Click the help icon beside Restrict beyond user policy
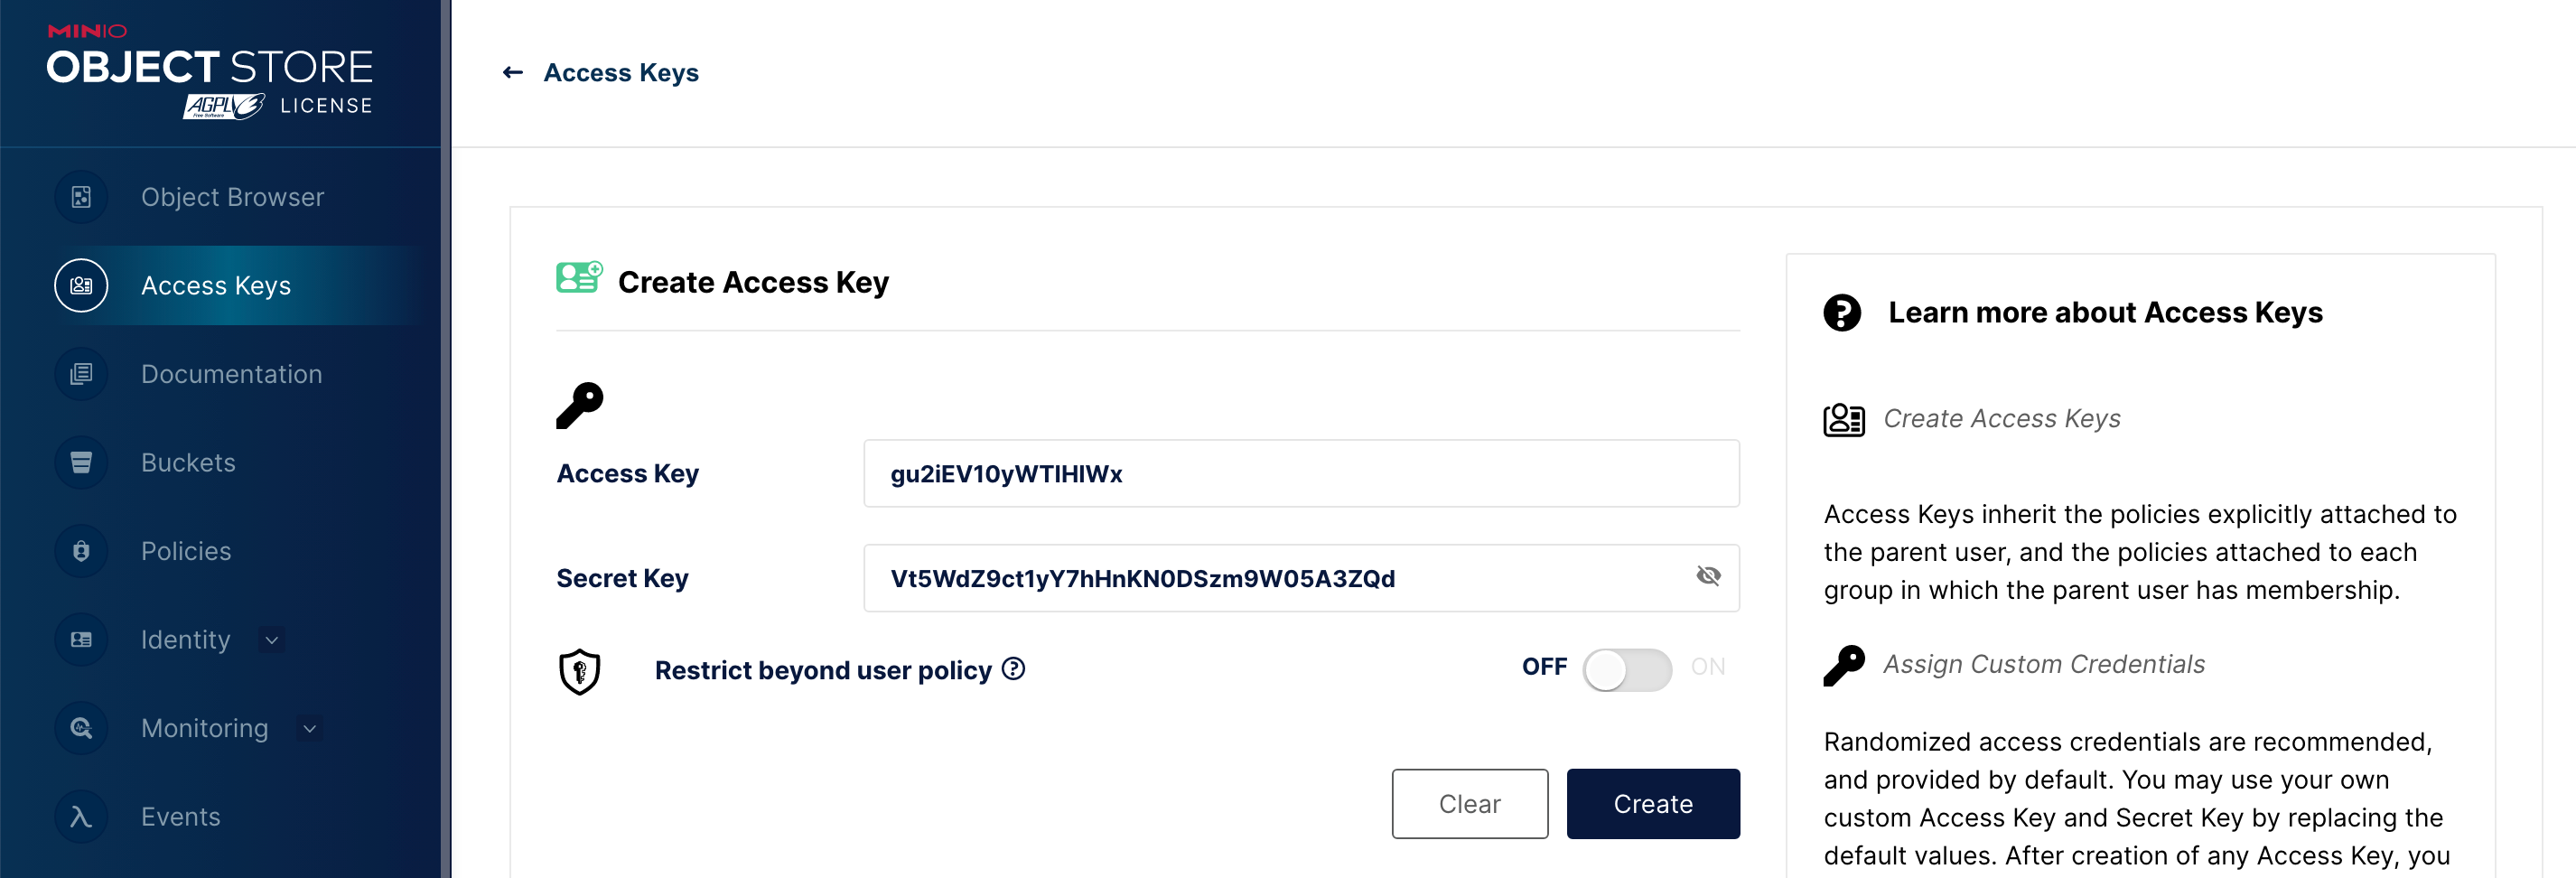The width and height of the screenshot is (2576, 878). point(1013,668)
